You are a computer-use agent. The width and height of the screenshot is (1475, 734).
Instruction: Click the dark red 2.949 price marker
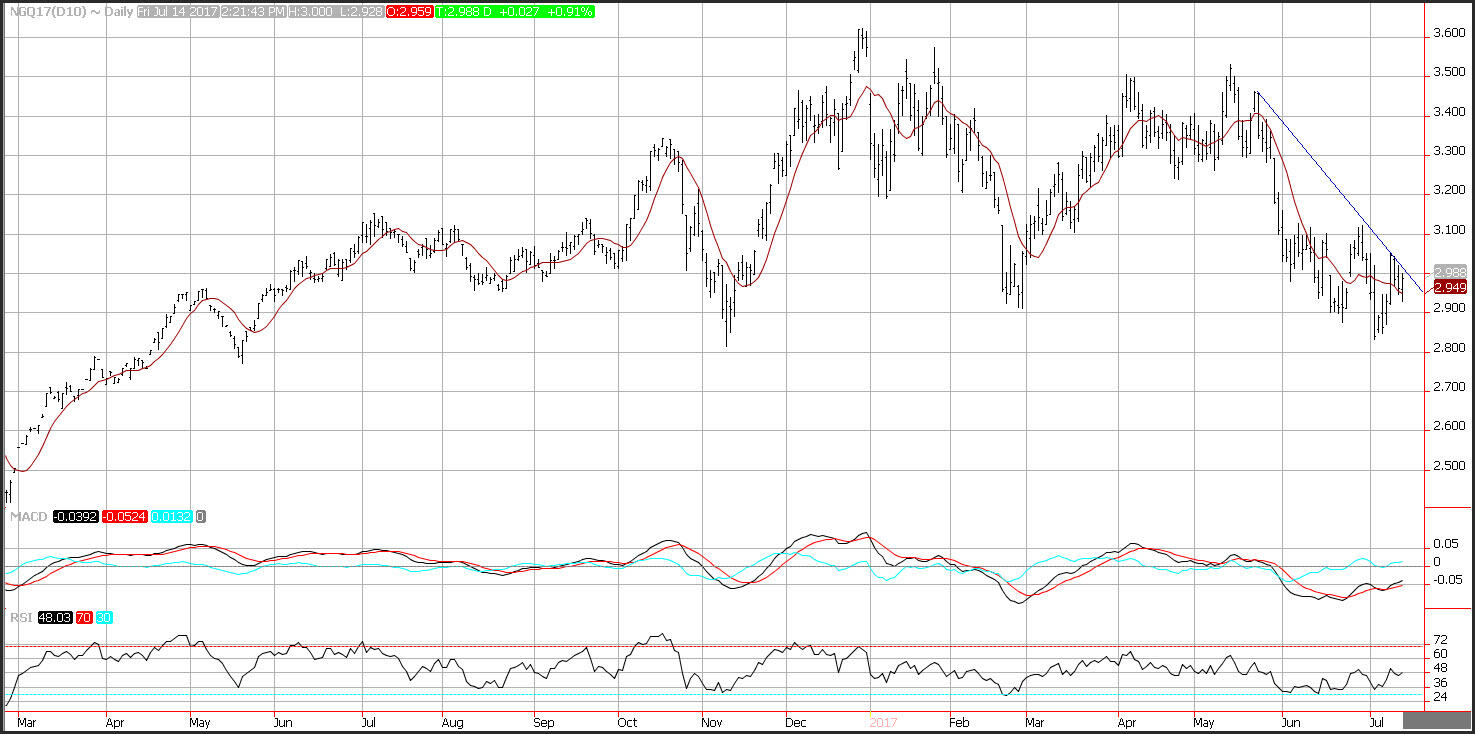[x=1450, y=288]
